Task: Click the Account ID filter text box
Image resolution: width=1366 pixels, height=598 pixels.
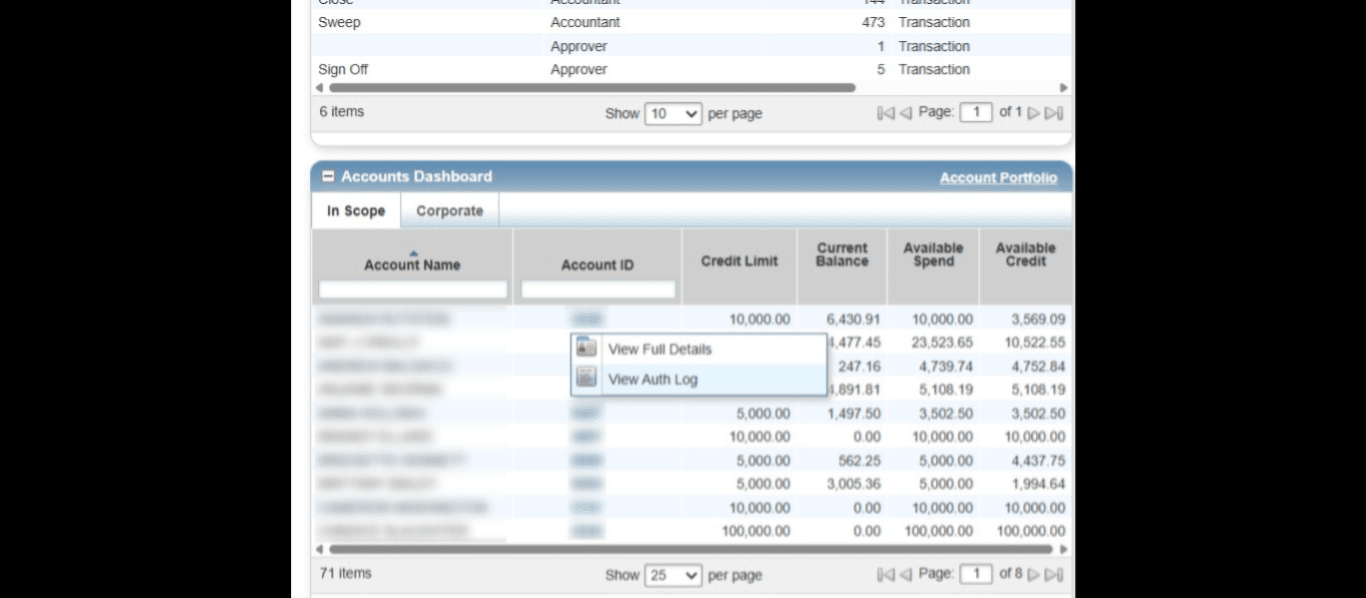Action: coord(598,290)
